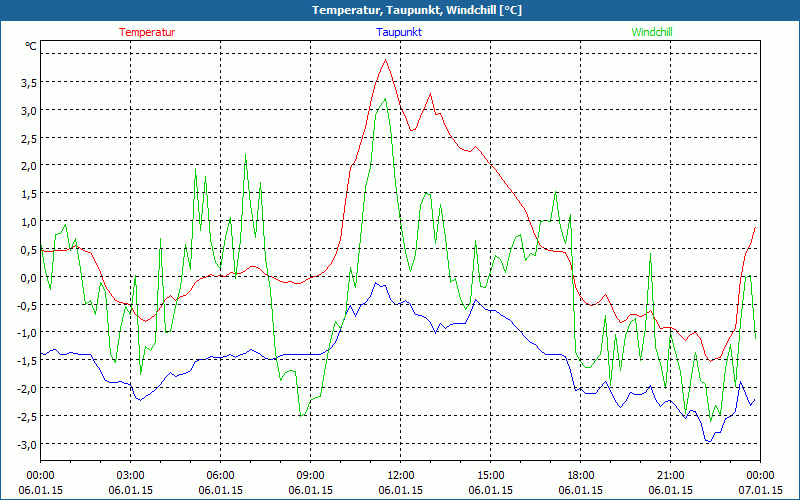The image size is (800, 500).
Task: Select the blue 'Taupunkt' legend label
Action: [399, 32]
